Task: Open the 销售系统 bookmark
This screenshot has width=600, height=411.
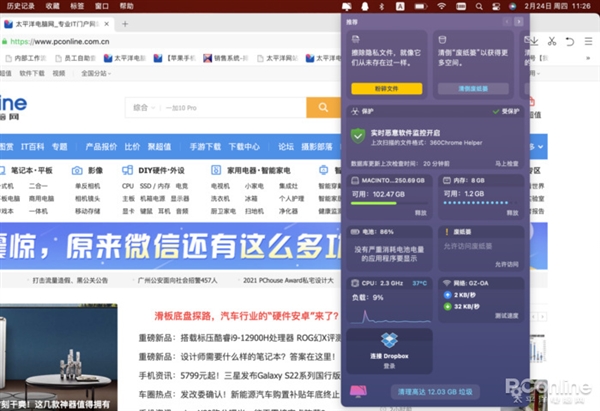Action: click(226, 58)
